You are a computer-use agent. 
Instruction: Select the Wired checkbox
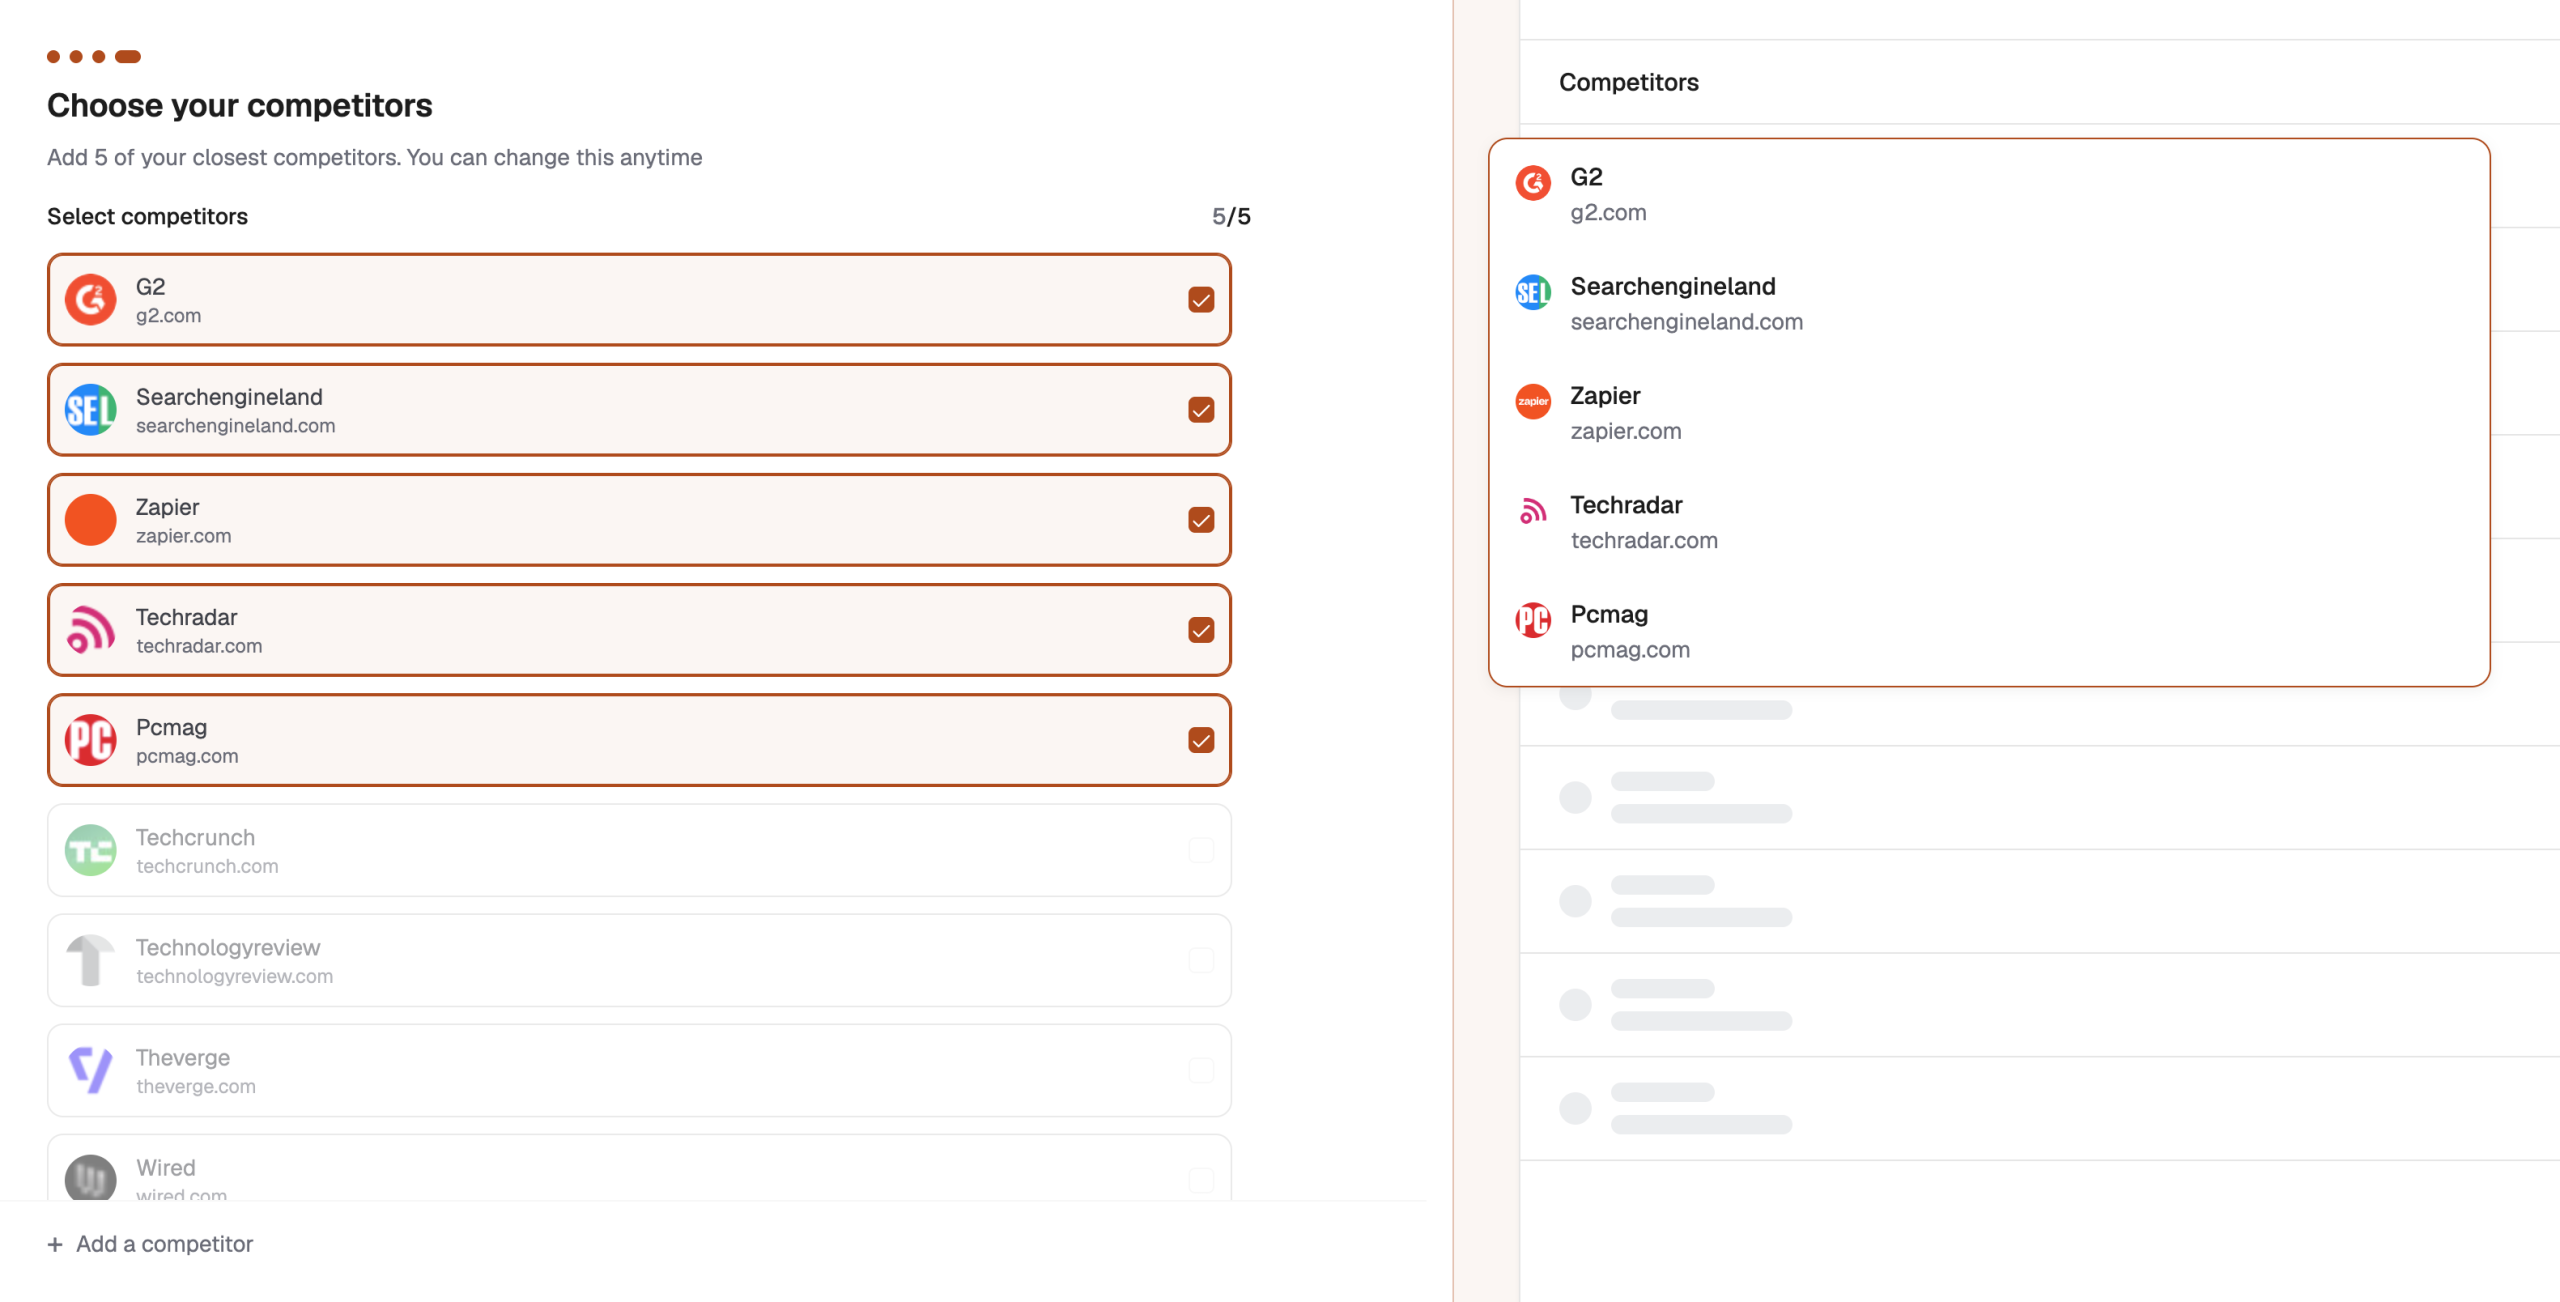[x=1201, y=1180]
